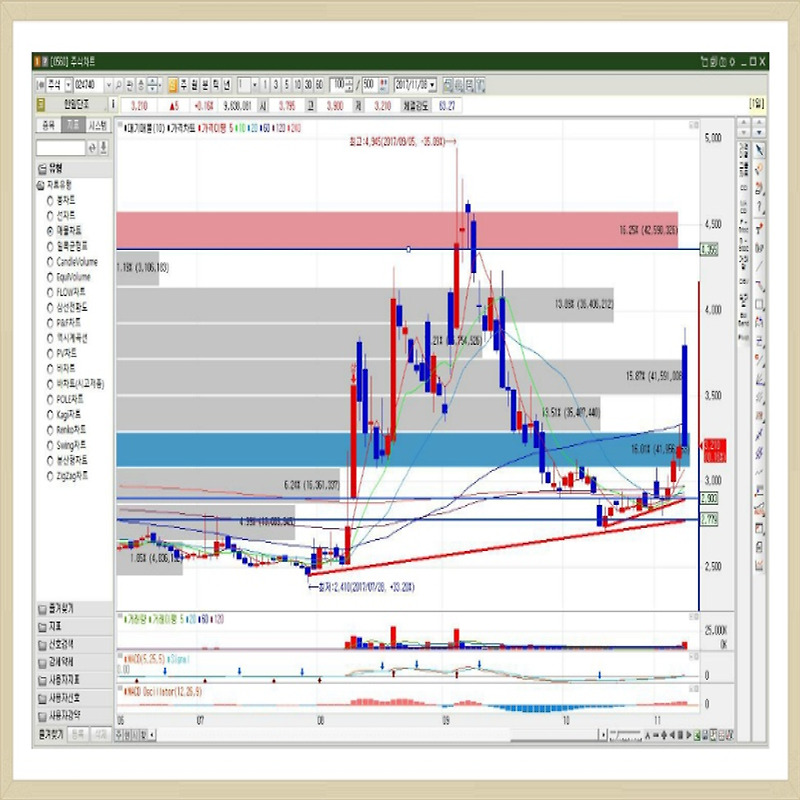Collapse the 유형 section header
The height and width of the screenshot is (800, 800).
pos(74,168)
